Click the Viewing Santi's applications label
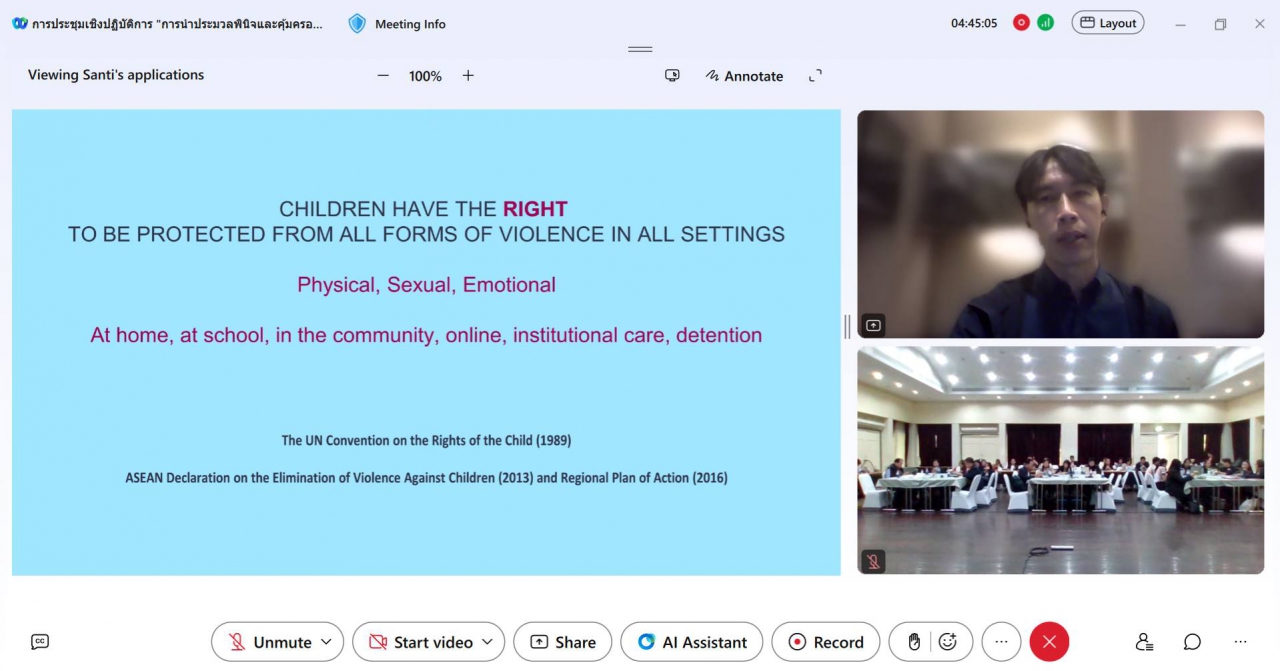The height and width of the screenshot is (671, 1280). (x=116, y=75)
